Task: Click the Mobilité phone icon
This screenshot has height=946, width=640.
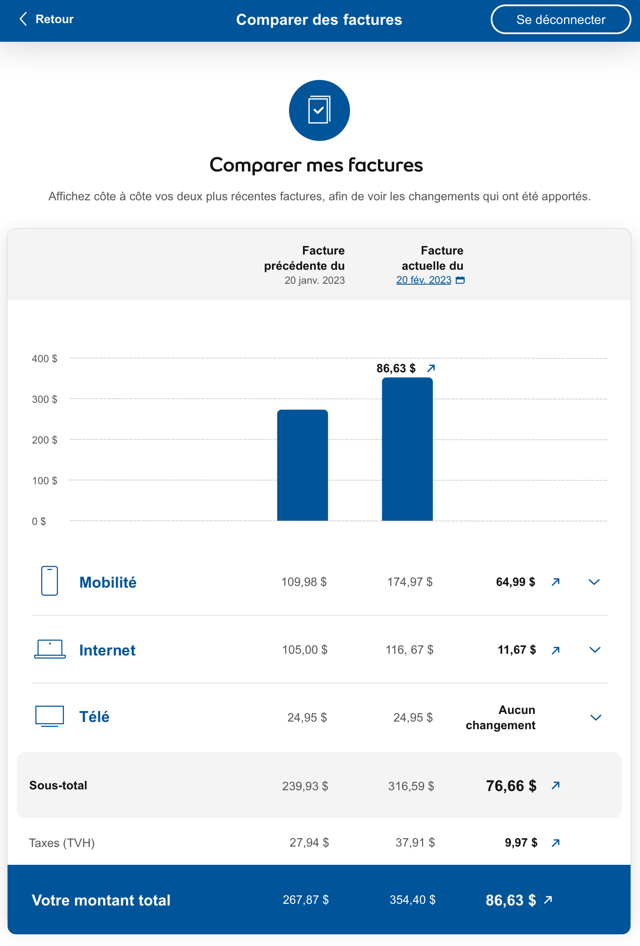Action: click(49, 581)
